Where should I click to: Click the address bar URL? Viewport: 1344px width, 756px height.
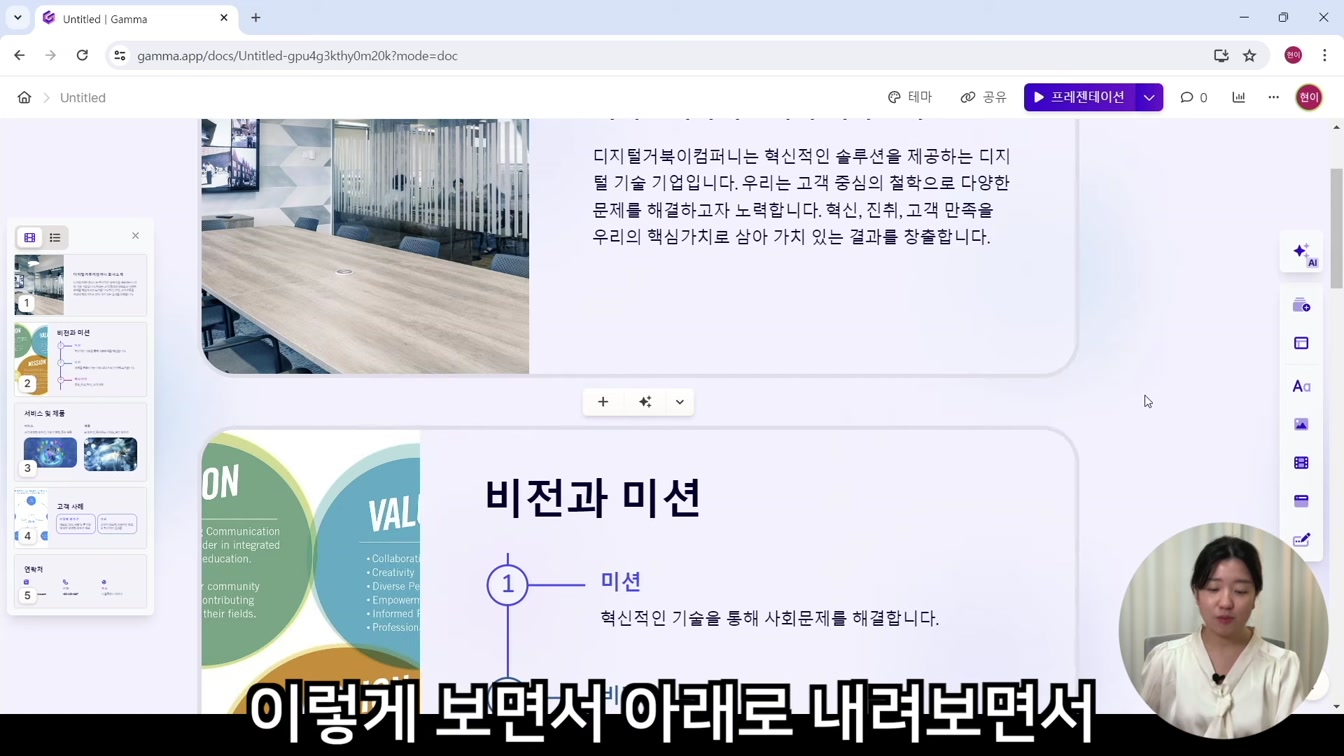(x=297, y=56)
